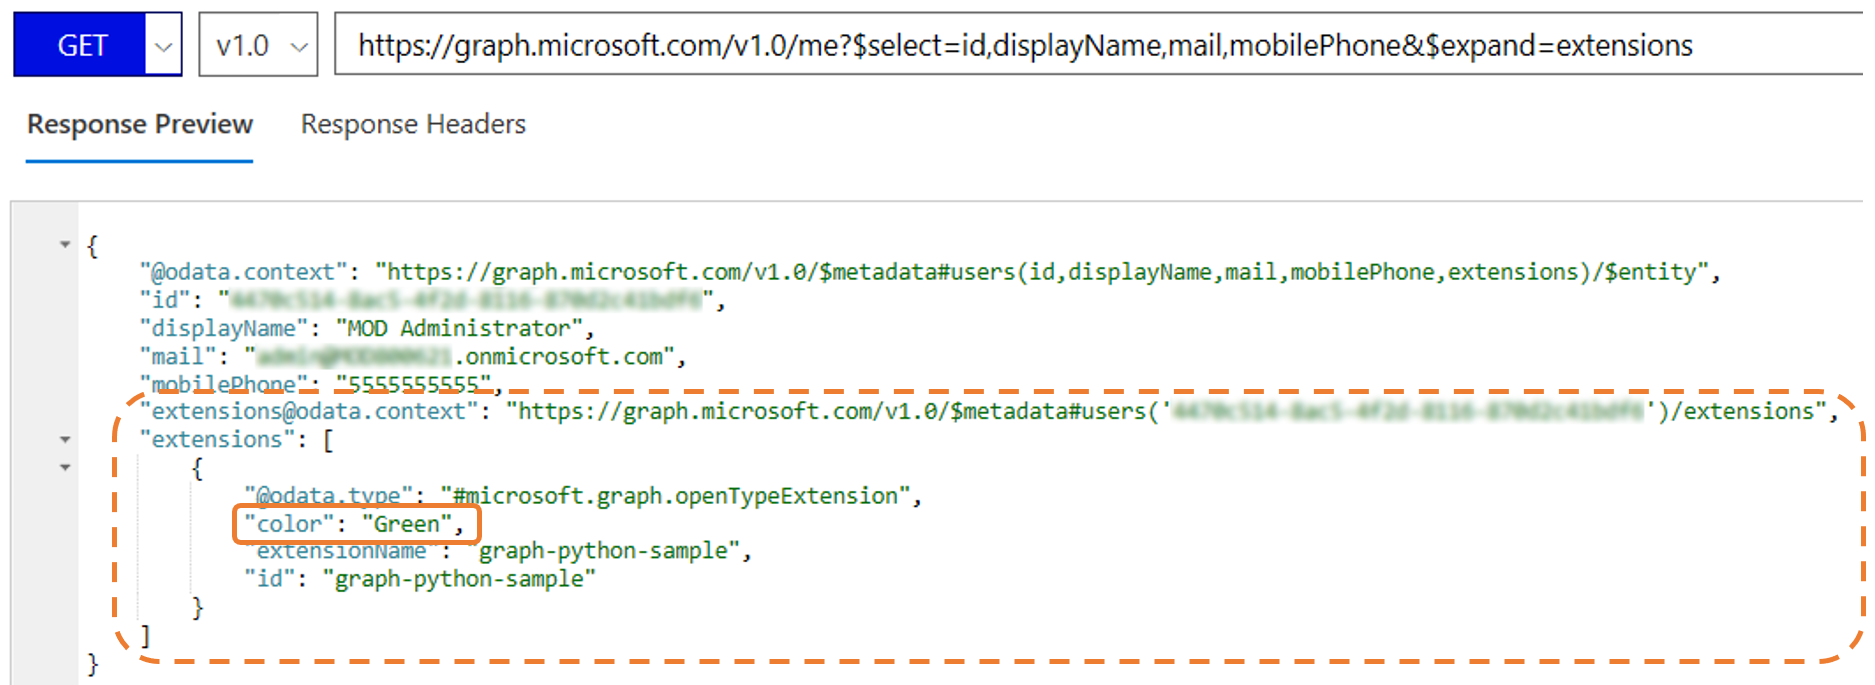Click the "id": "graph-python-sample" line

click(x=420, y=579)
